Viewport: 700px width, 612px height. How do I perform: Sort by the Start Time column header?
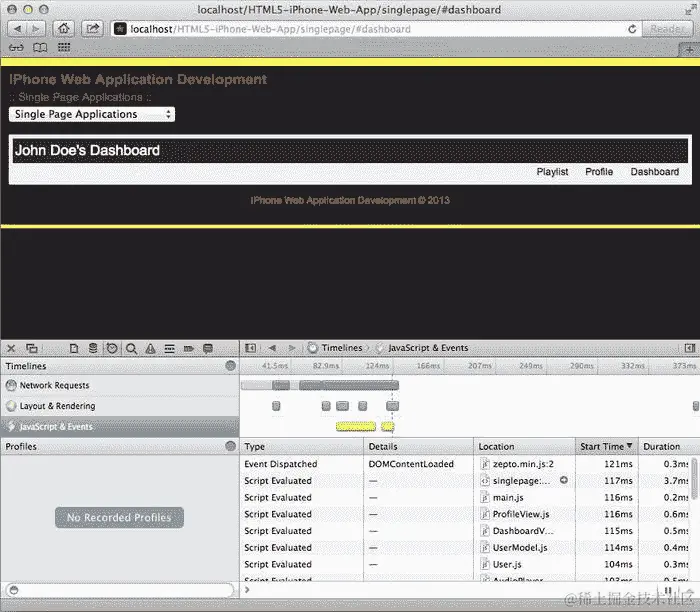[607, 446]
